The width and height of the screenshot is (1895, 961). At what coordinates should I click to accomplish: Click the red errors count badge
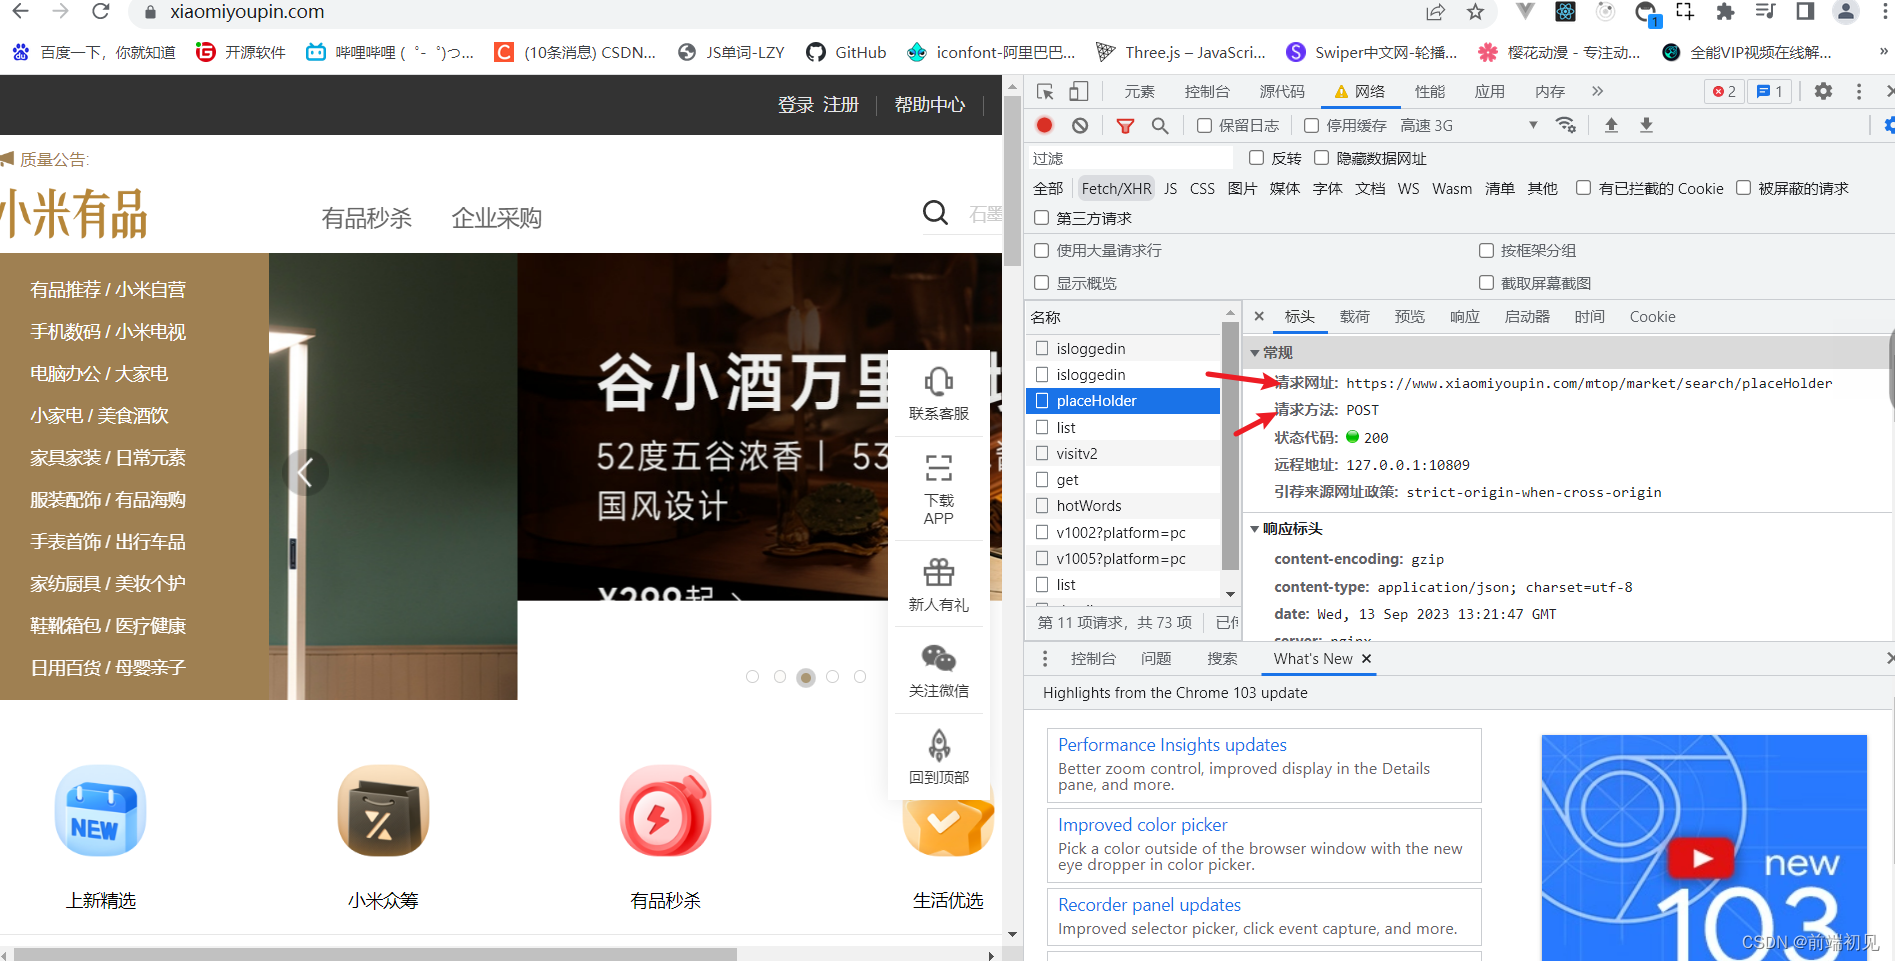pos(1724,91)
